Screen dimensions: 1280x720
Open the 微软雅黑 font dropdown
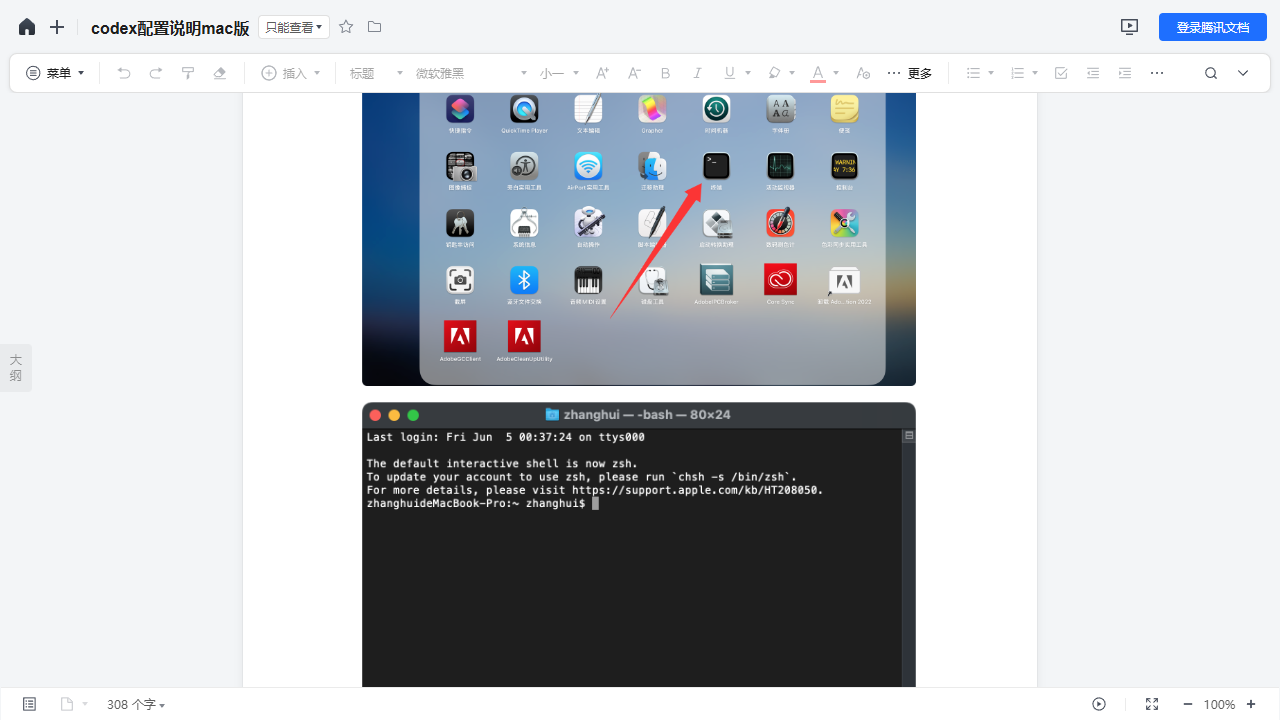(x=471, y=73)
